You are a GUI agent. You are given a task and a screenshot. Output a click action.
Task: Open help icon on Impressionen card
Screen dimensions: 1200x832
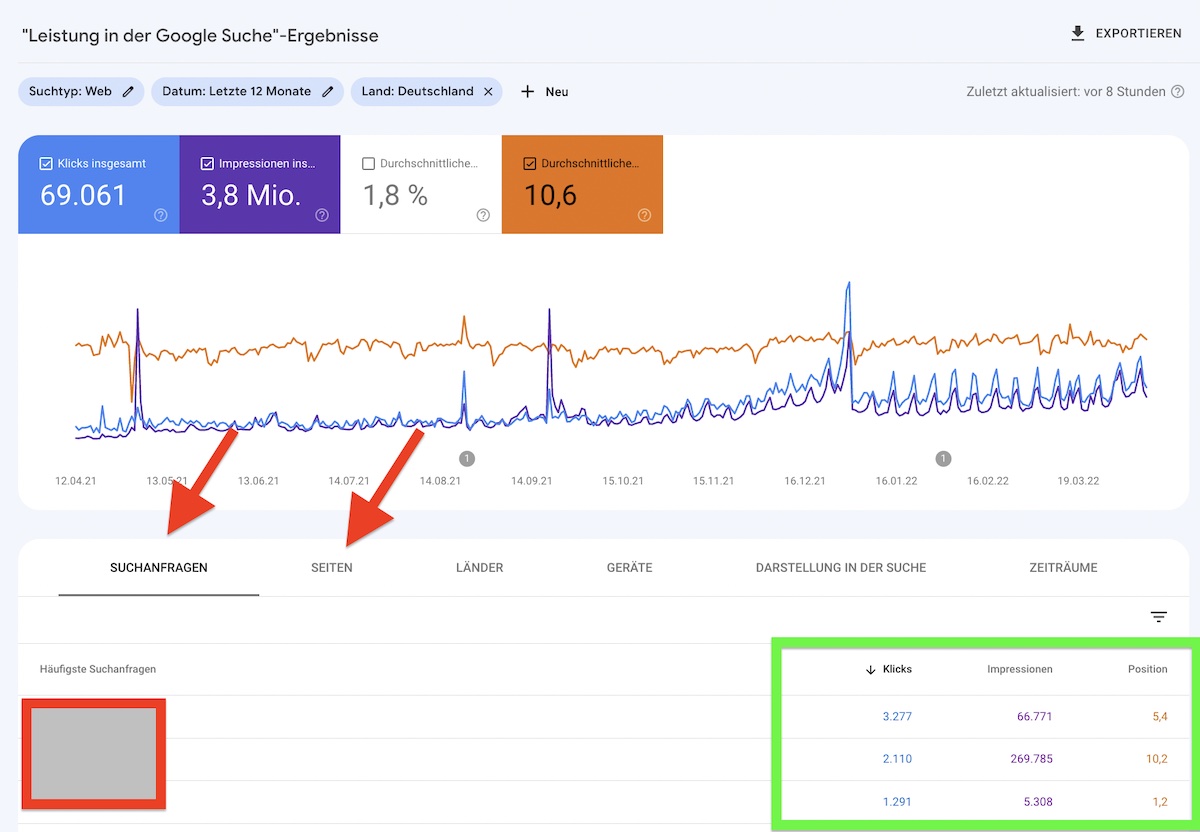coord(322,215)
